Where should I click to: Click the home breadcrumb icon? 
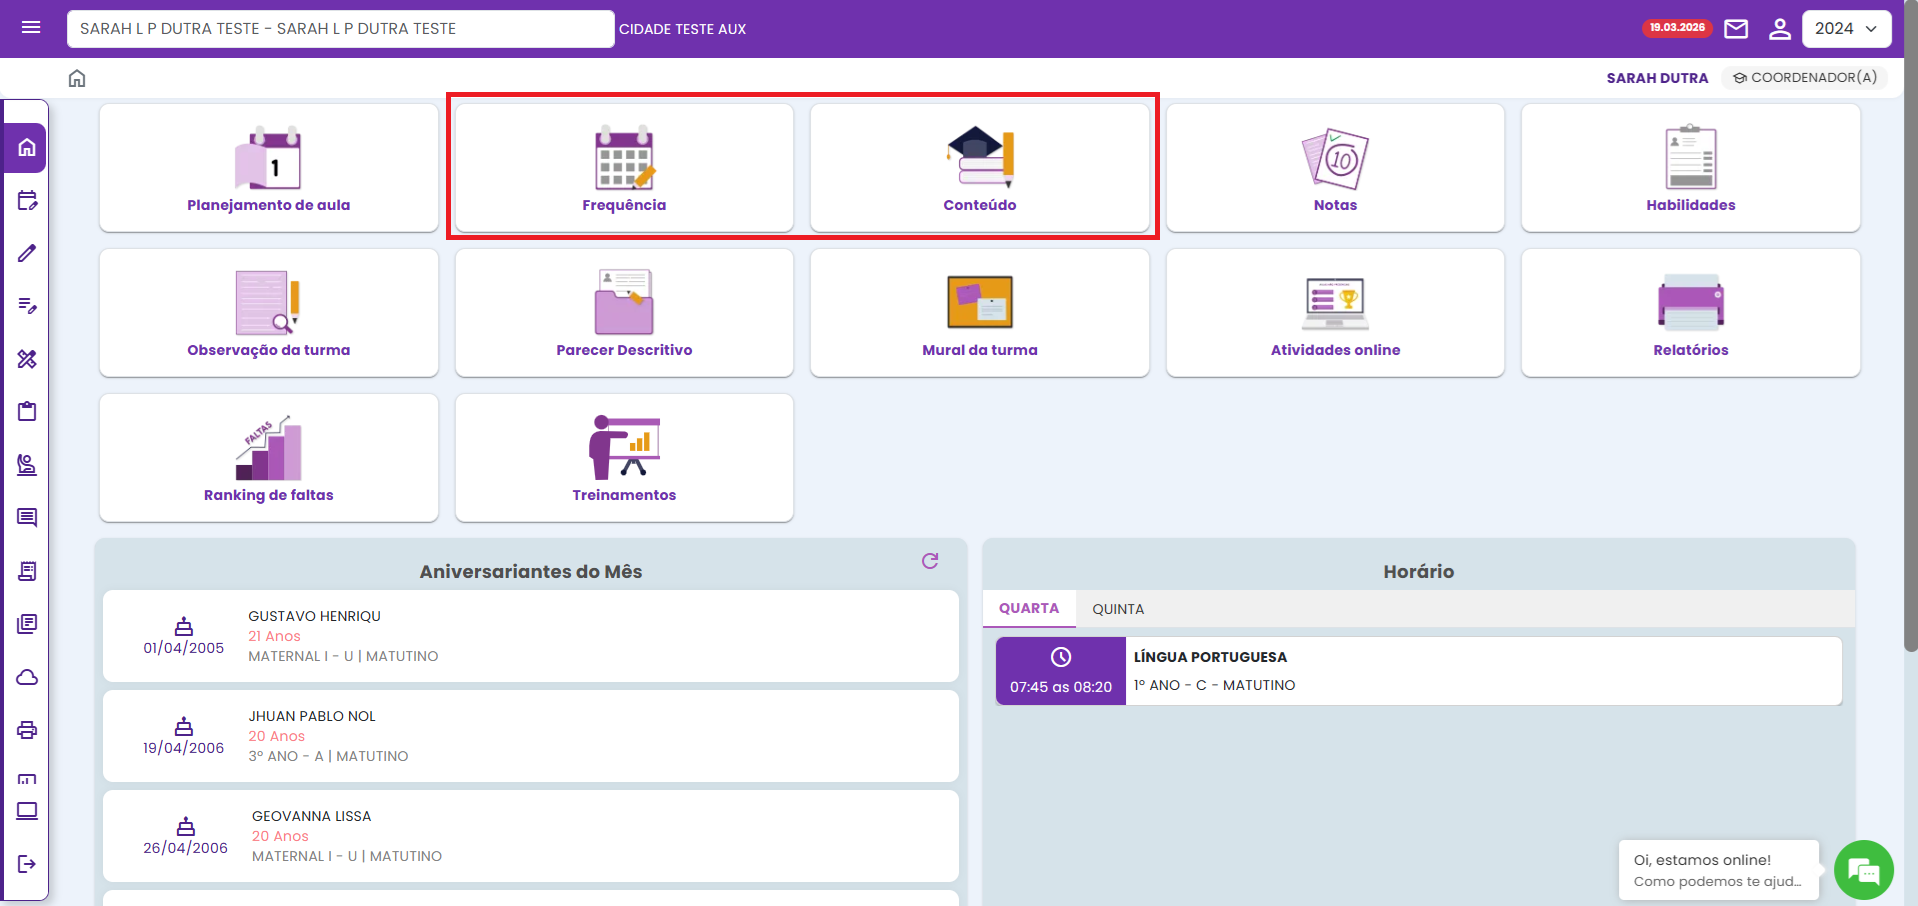(x=77, y=78)
